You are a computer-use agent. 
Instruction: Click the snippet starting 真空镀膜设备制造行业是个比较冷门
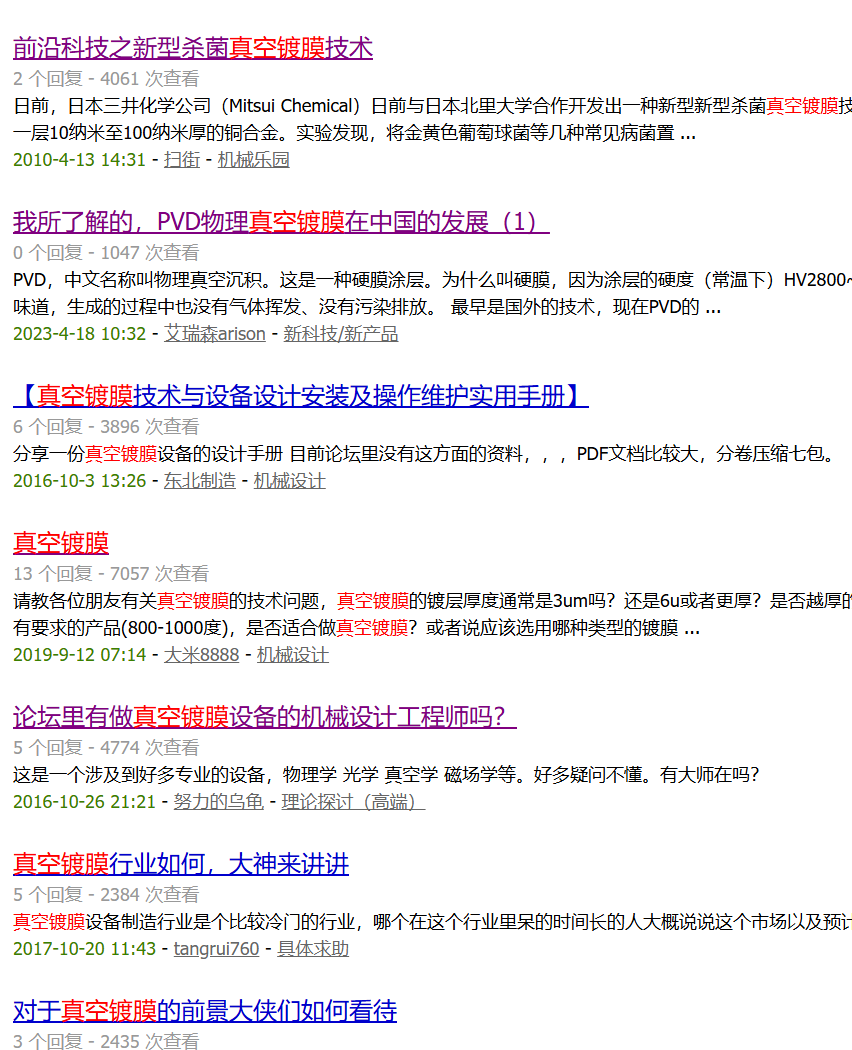pyautogui.click(x=432, y=922)
